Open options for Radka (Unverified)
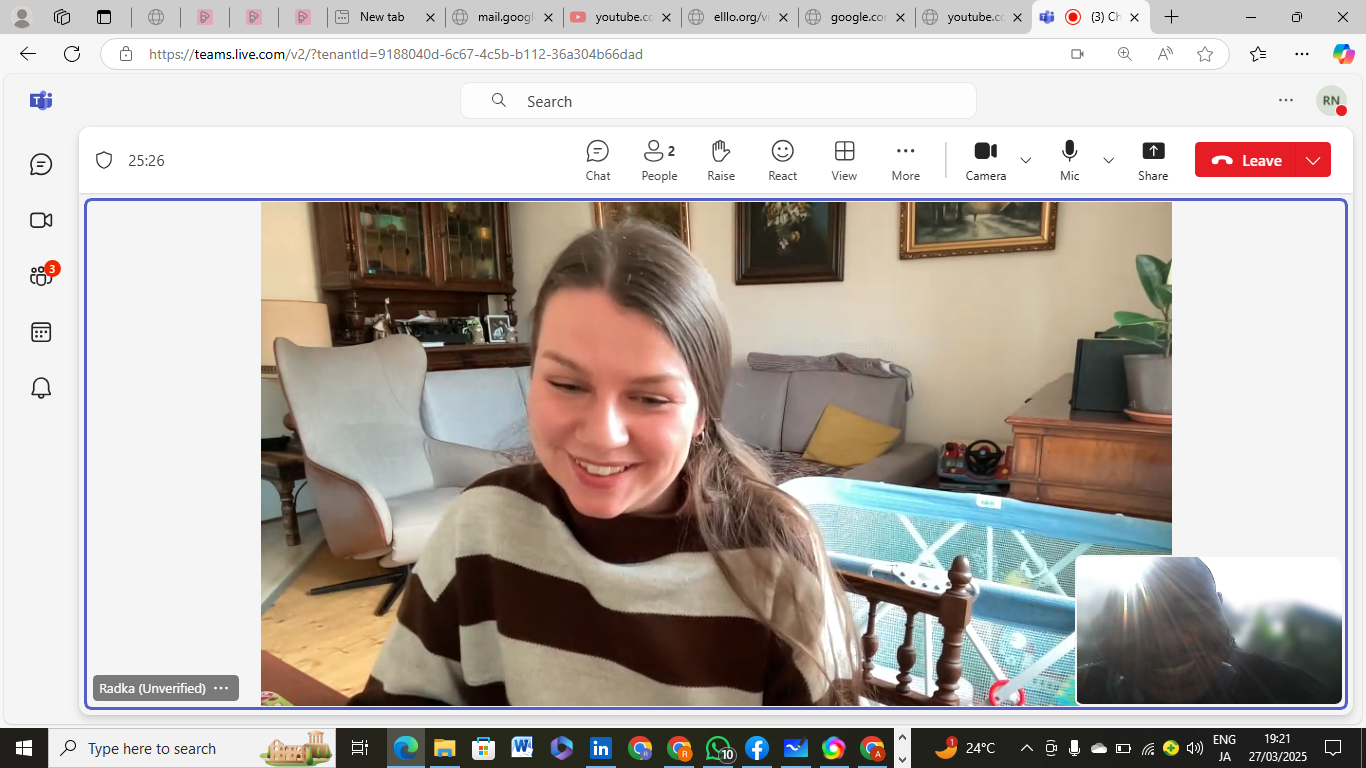Viewport: 1366px width, 768px height. pyautogui.click(x=221, y=688)
